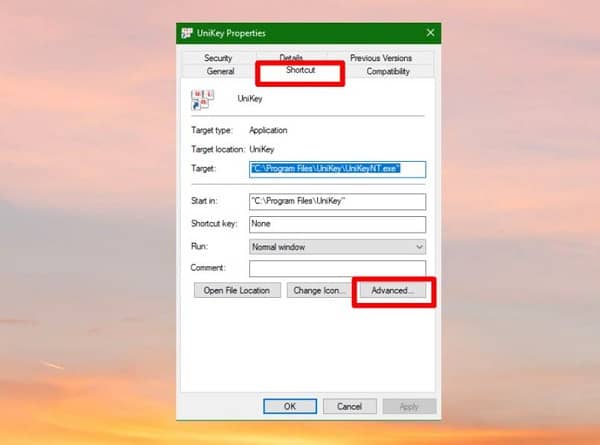
Task: Click the UniKey shortcut icon
Action: 202,99
